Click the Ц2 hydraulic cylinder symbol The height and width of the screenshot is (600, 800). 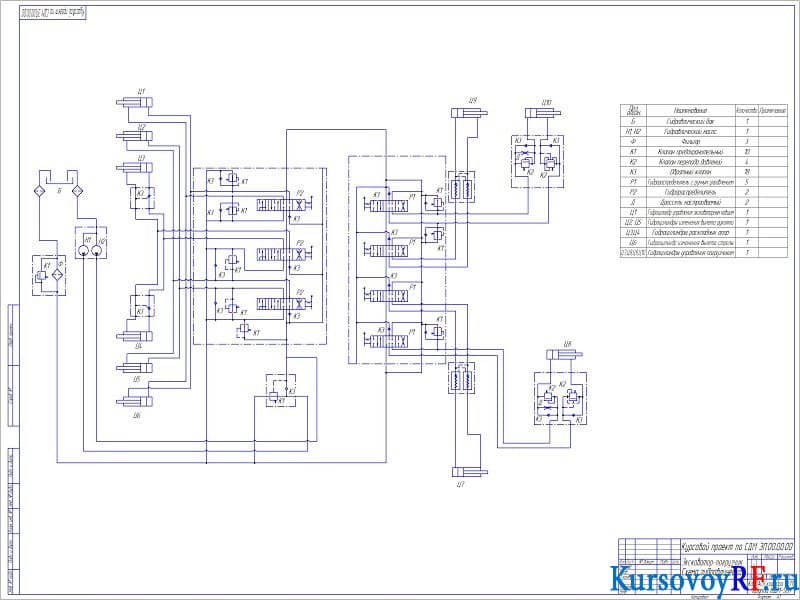[x=135, y=136]
